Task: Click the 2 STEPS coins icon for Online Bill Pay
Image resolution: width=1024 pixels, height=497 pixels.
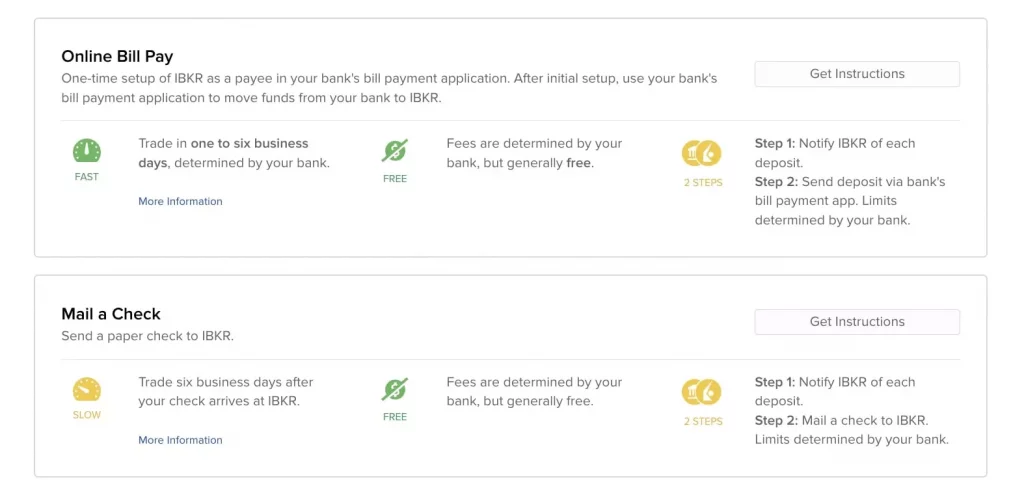Action: tap(701, 153)
